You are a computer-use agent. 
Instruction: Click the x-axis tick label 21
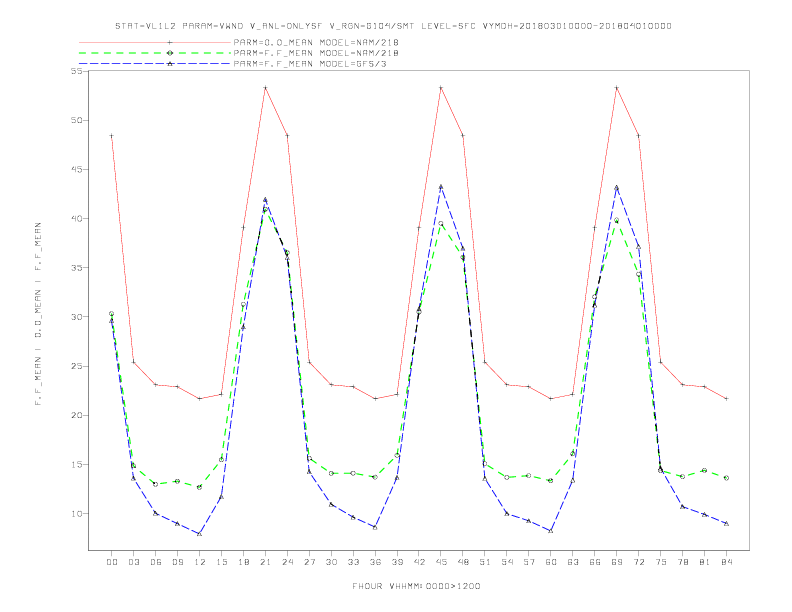pos(266,562)
